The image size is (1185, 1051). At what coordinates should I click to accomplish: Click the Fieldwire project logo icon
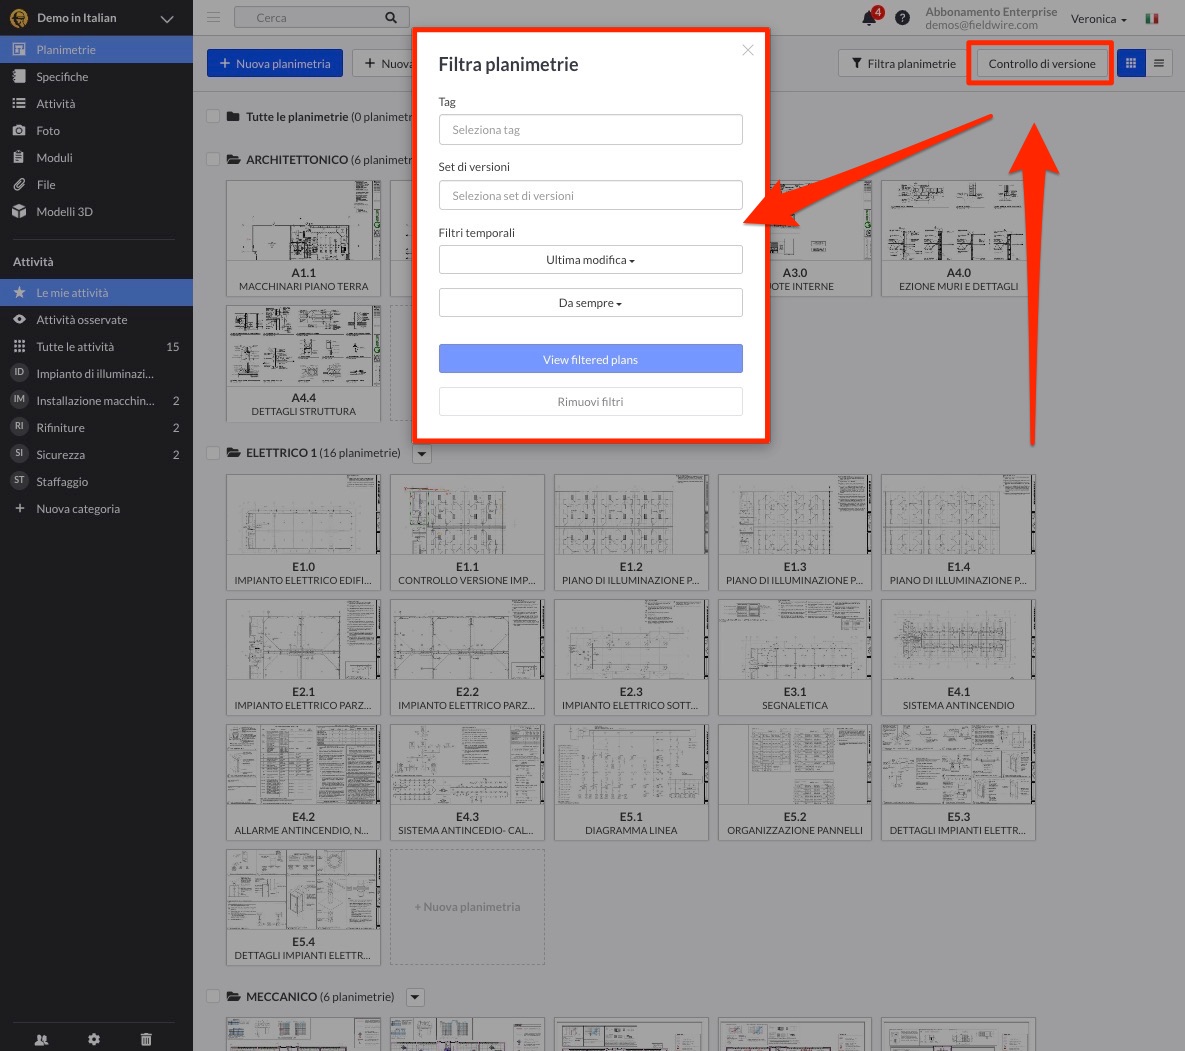tap(19, 18)
